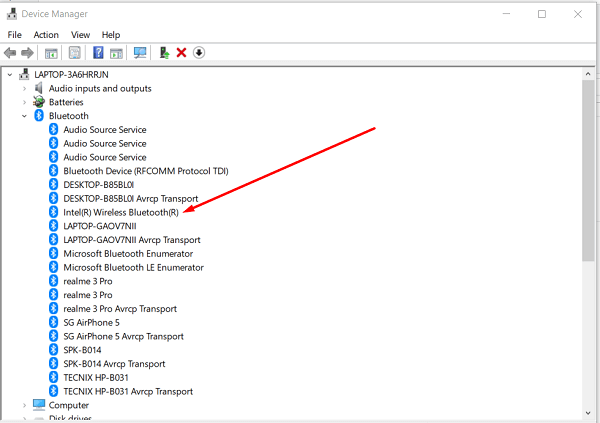Open the Action menu

coord(46,35)
